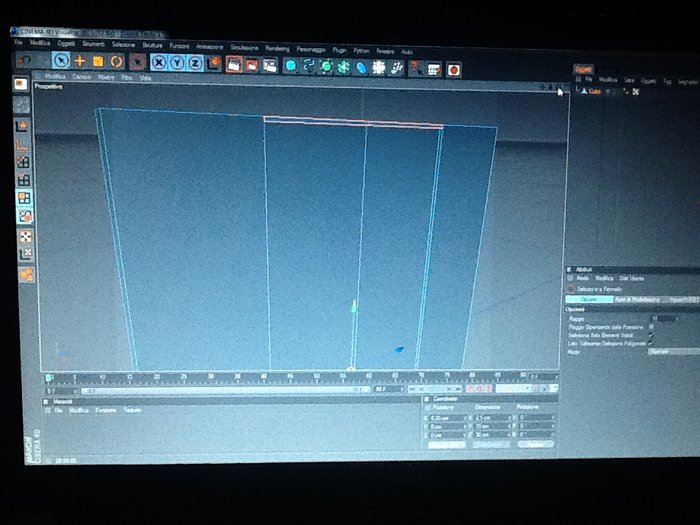Toggle Raggio Dipendente dalla Pressione checkbox

coord(651,327)
